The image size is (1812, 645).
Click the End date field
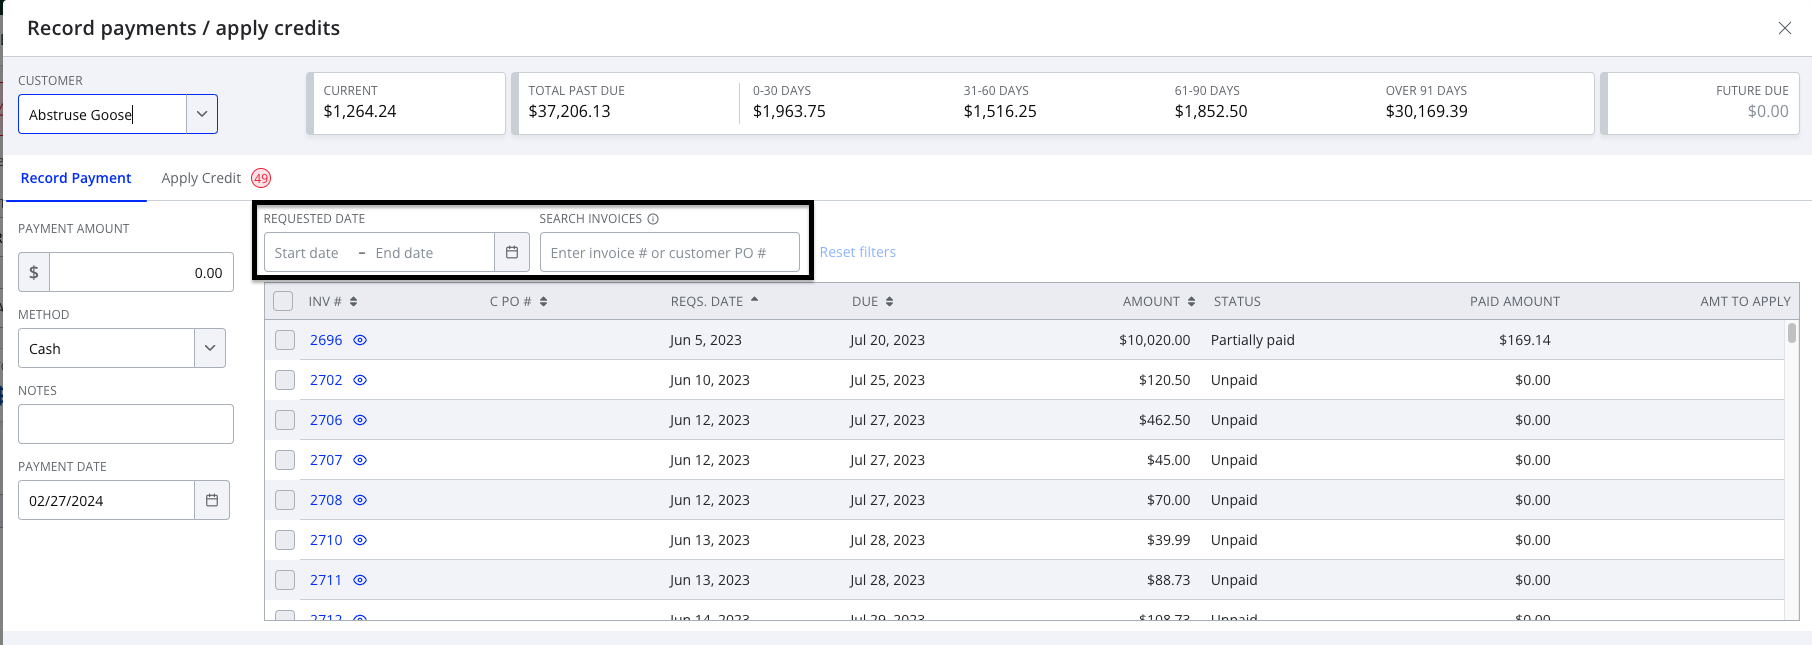(x=405, y=253)
